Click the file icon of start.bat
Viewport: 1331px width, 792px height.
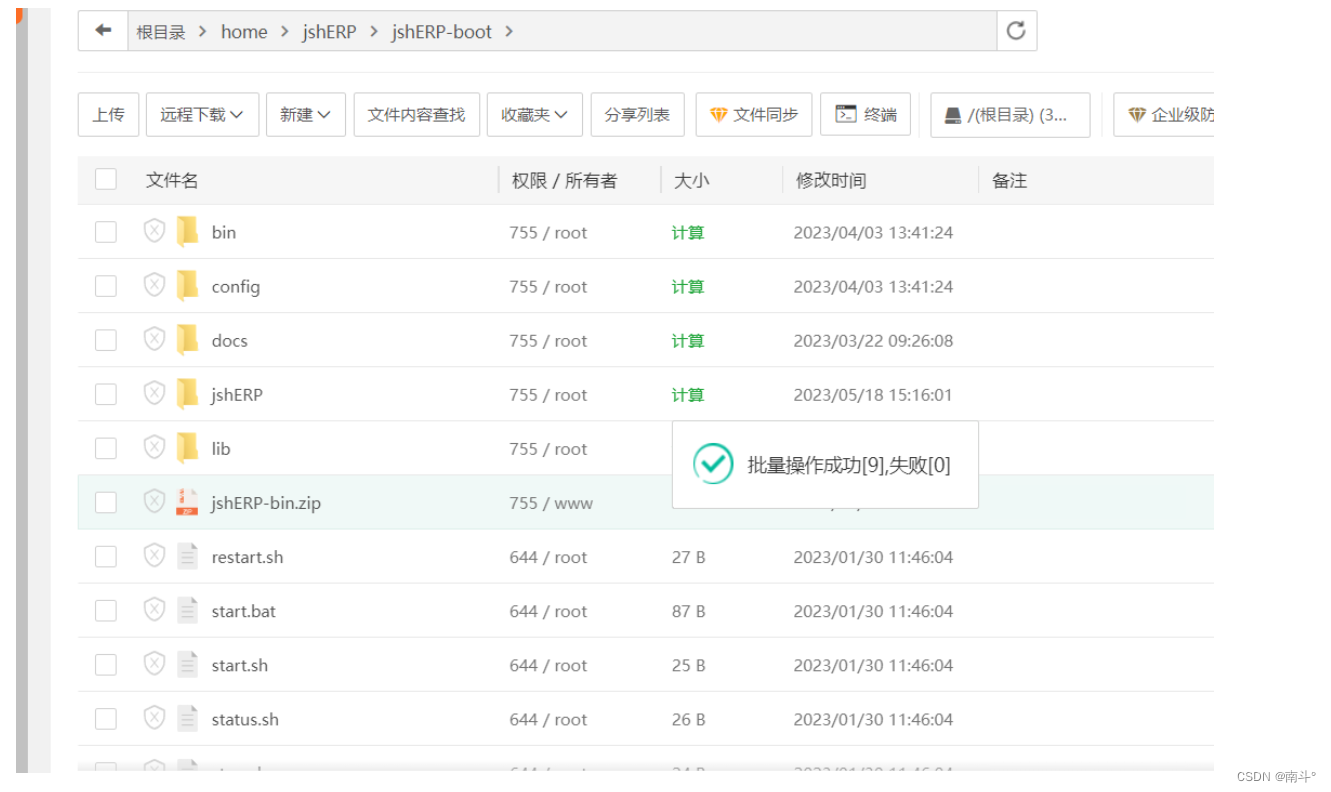187,610
